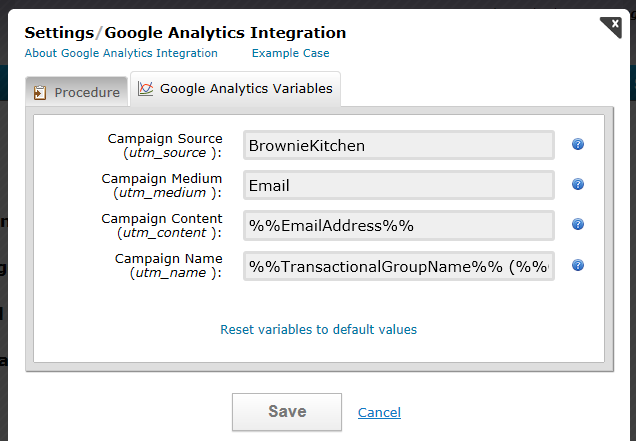Select the Google Analytics Variables tab
Viewport: 636px width, 441px height.
235,89
